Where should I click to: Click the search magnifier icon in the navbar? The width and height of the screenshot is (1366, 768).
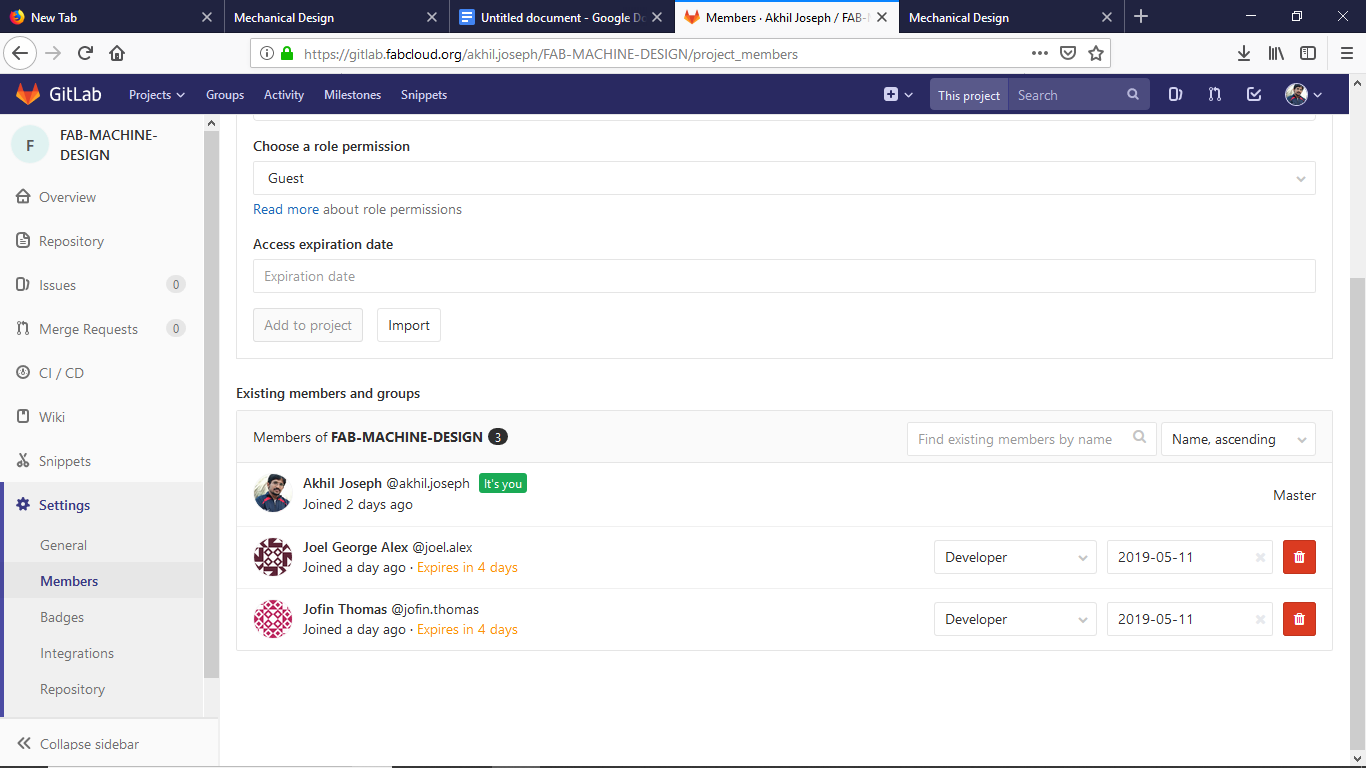coord(1133,95)
